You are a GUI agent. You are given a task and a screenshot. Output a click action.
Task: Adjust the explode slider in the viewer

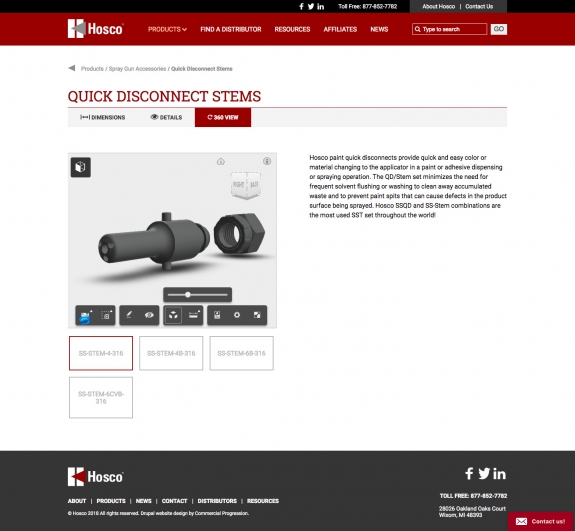[188, 294]
